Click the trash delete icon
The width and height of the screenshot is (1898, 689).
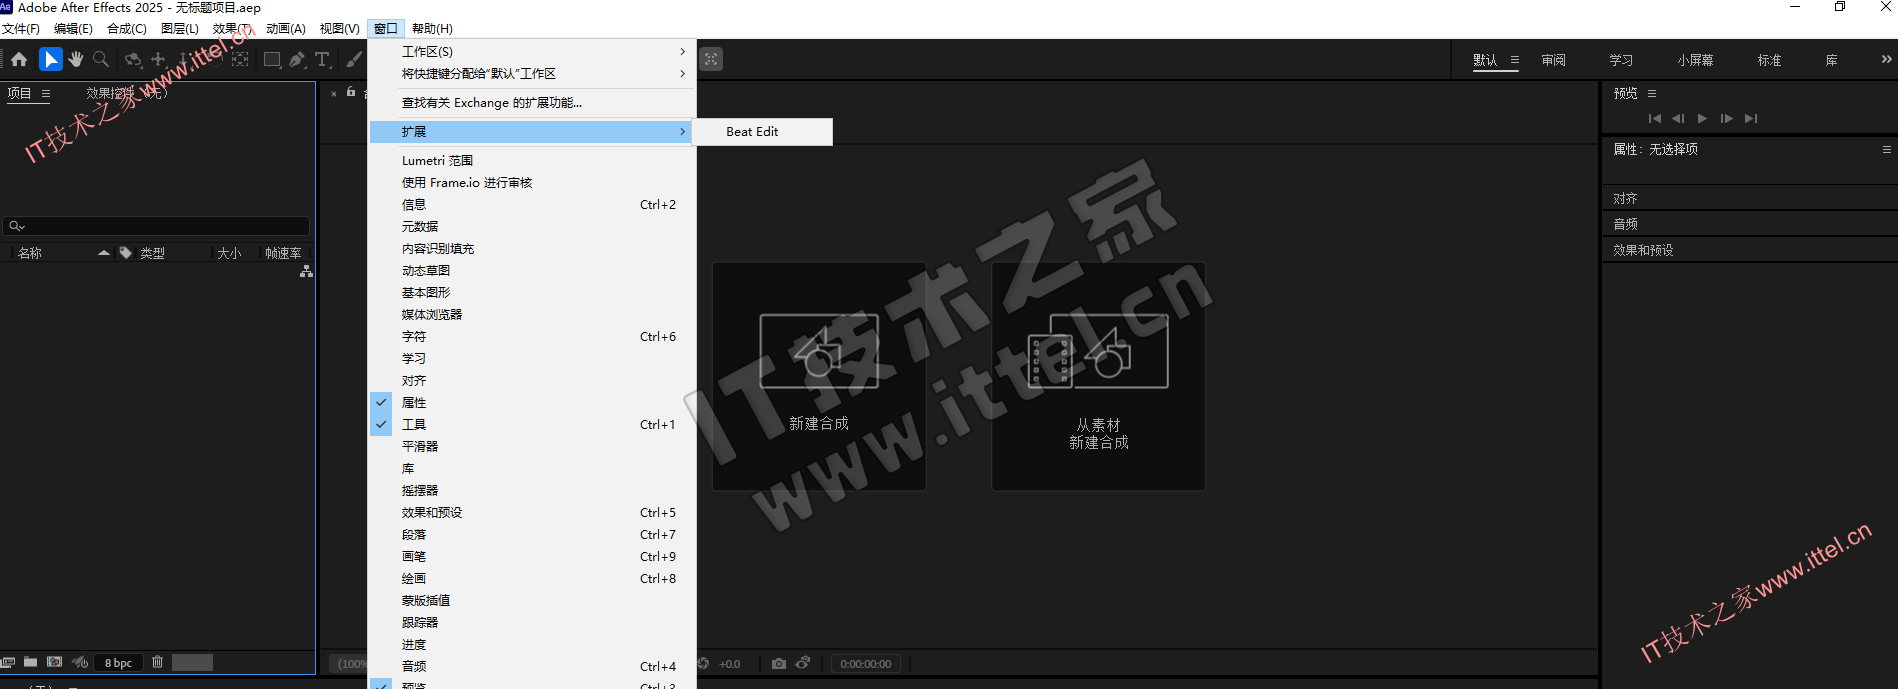click(157, 662)
